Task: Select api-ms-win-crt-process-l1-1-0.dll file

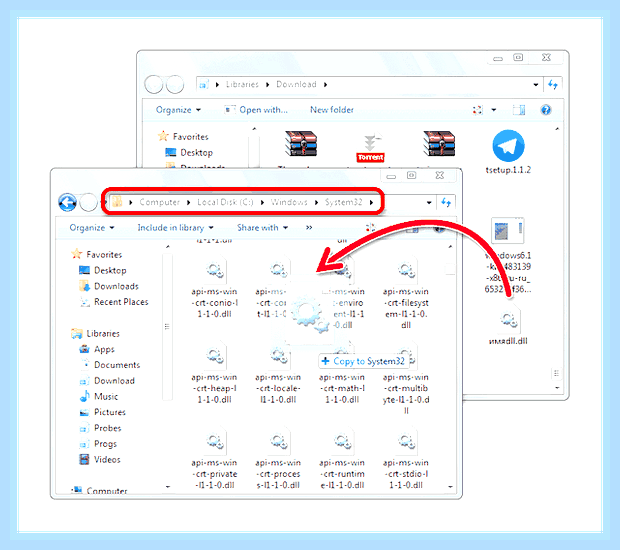Action: point(278,459)
